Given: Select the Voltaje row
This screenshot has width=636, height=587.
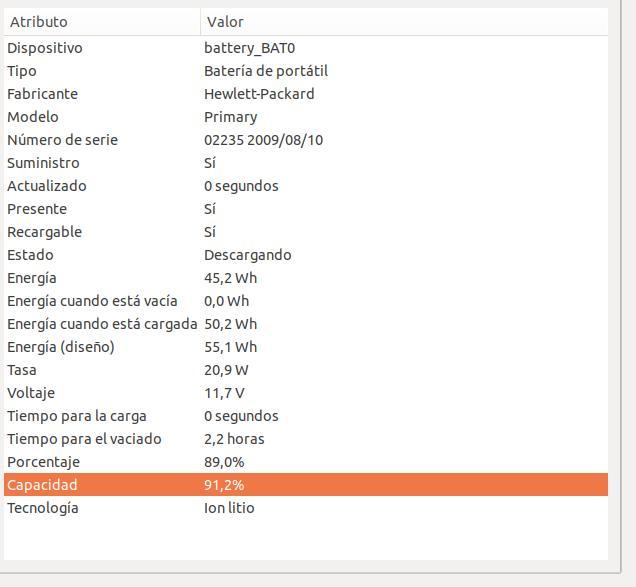Looking at the screenshot, I should (x=306, y=393).
